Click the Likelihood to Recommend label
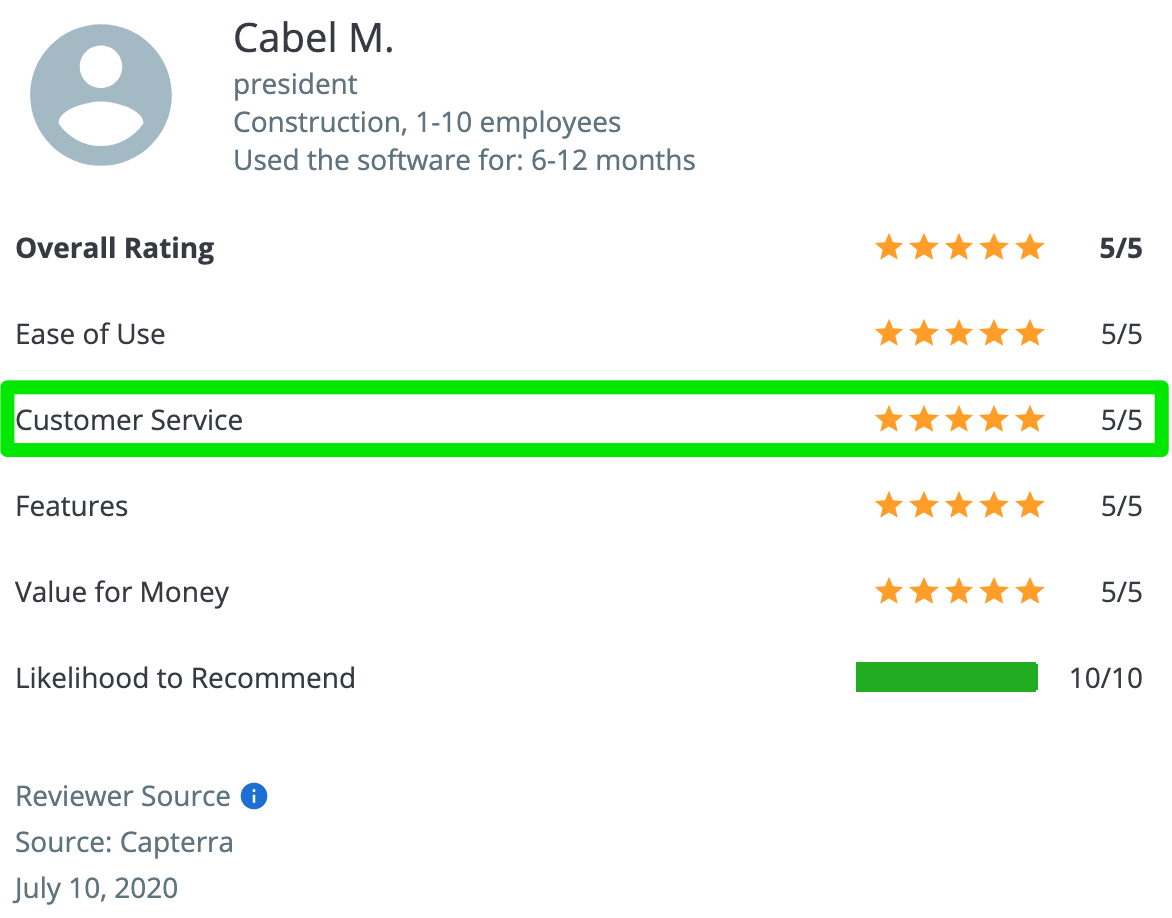Screen dimensions: 1172x918 (x=185, y=678)
